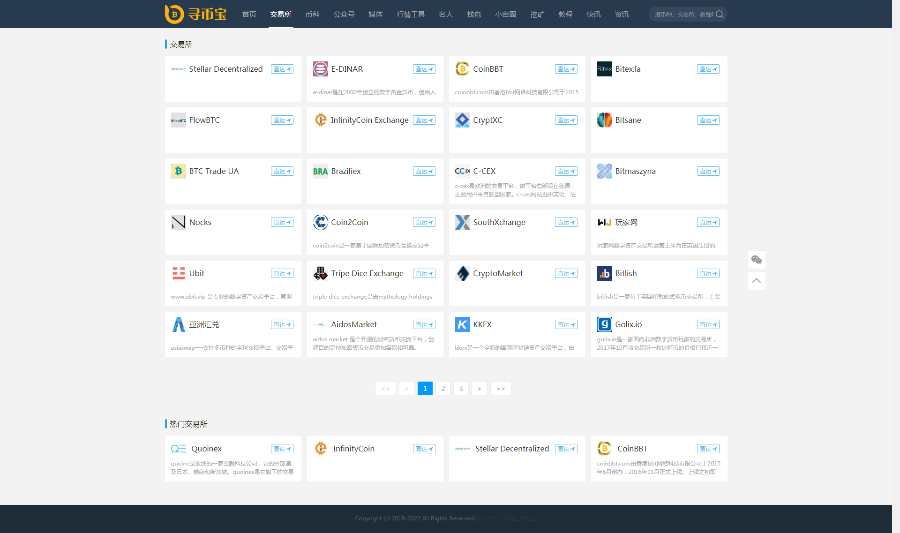
Task: Click the E-DINAR exchange logo icon
Action: [320, 69]
